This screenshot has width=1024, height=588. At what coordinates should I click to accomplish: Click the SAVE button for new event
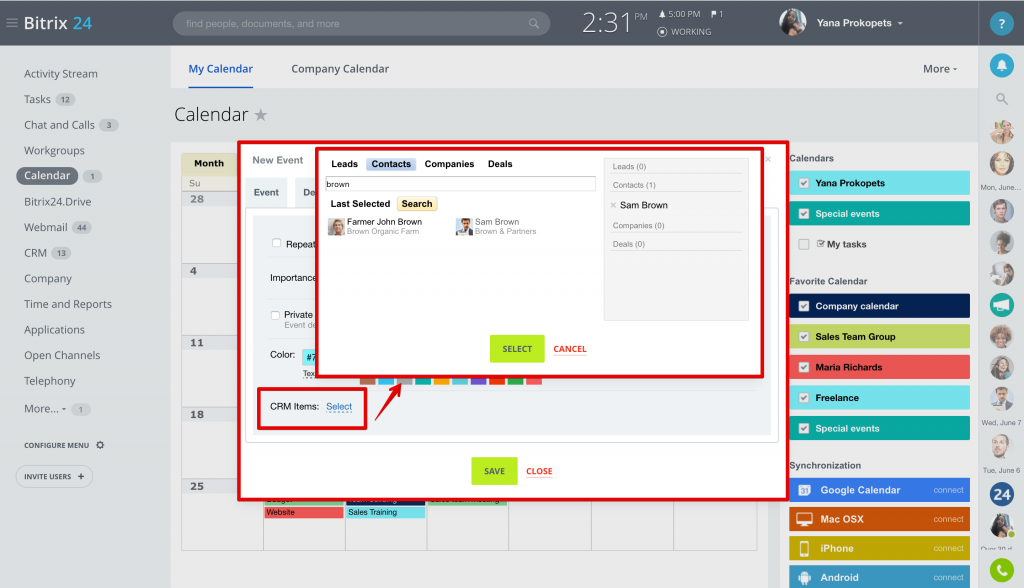click(494, 471)
